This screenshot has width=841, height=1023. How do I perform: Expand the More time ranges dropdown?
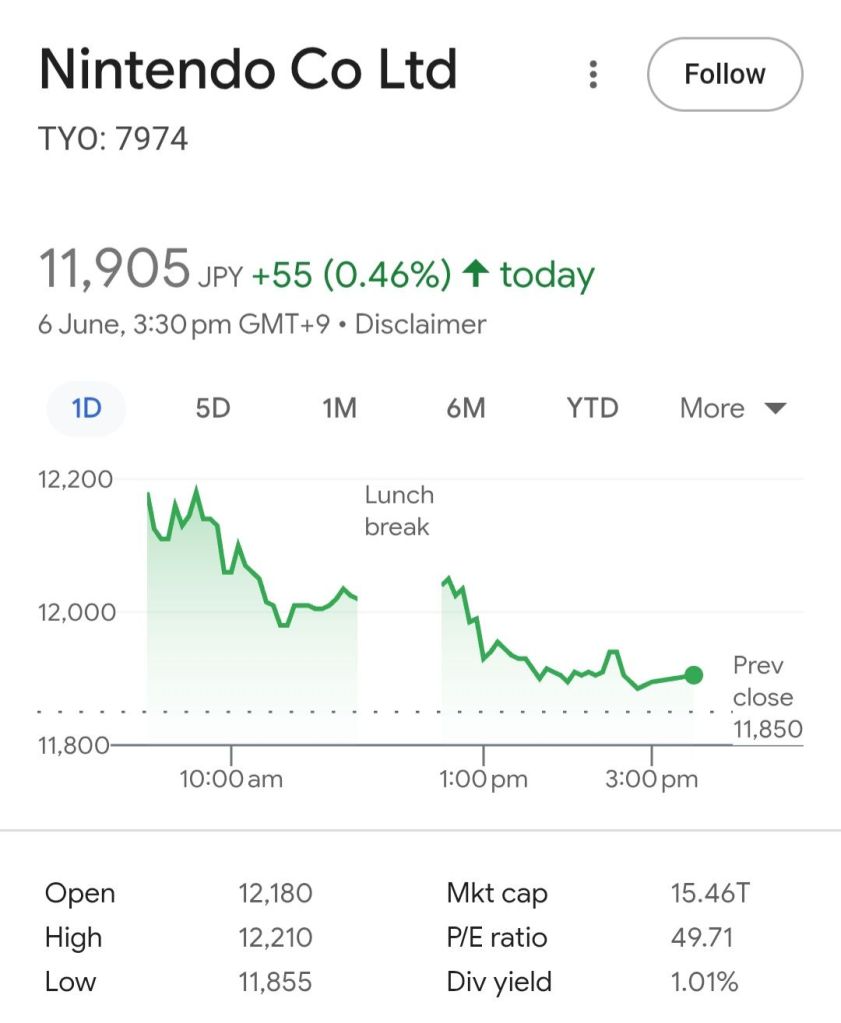pyautogui.click(x=712, y=408)
